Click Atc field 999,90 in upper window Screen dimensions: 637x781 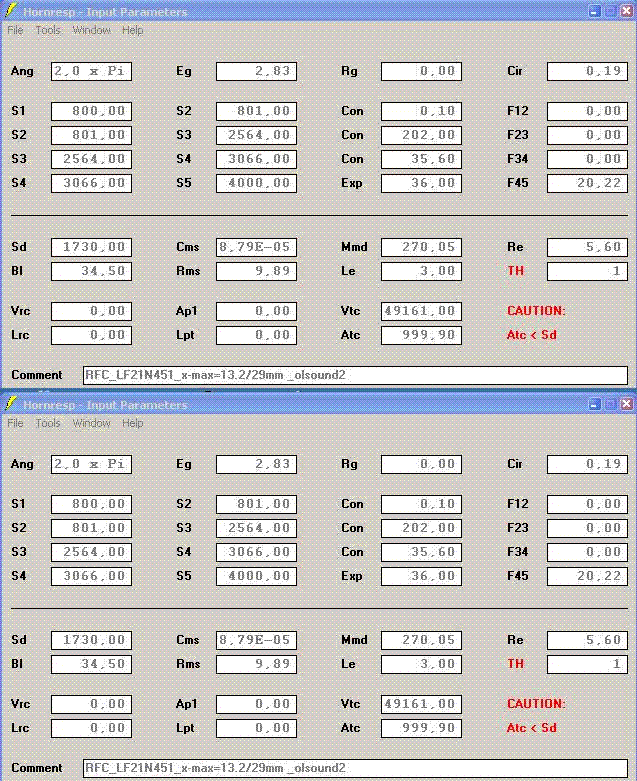tap(421, 335)
